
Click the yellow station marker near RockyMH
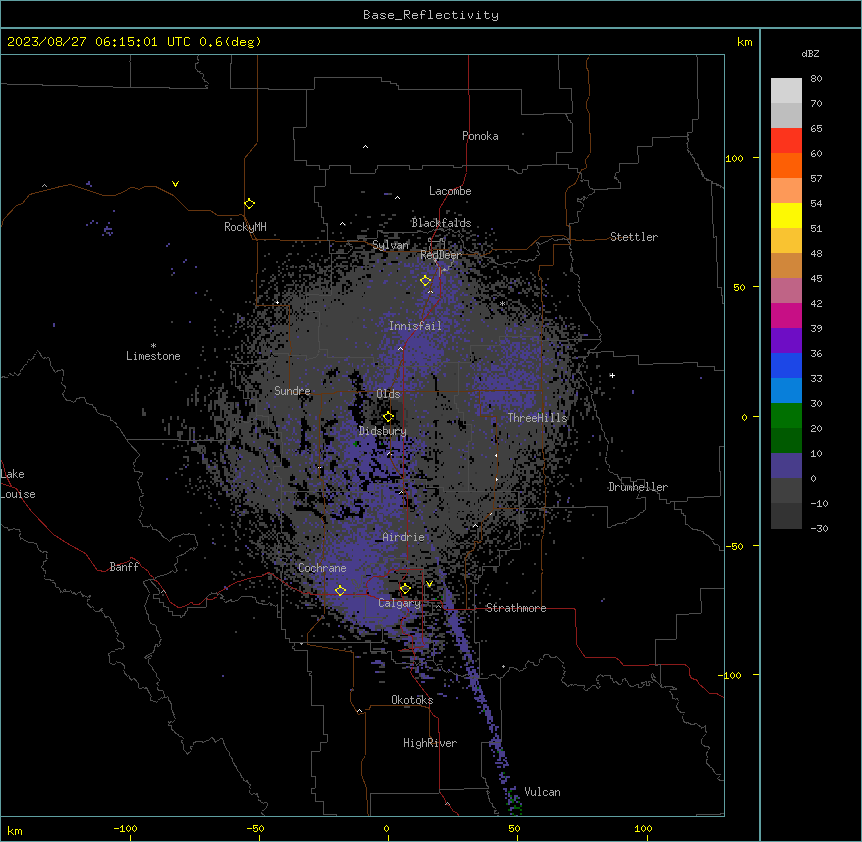pyautogui.click(x=250, y=204)
